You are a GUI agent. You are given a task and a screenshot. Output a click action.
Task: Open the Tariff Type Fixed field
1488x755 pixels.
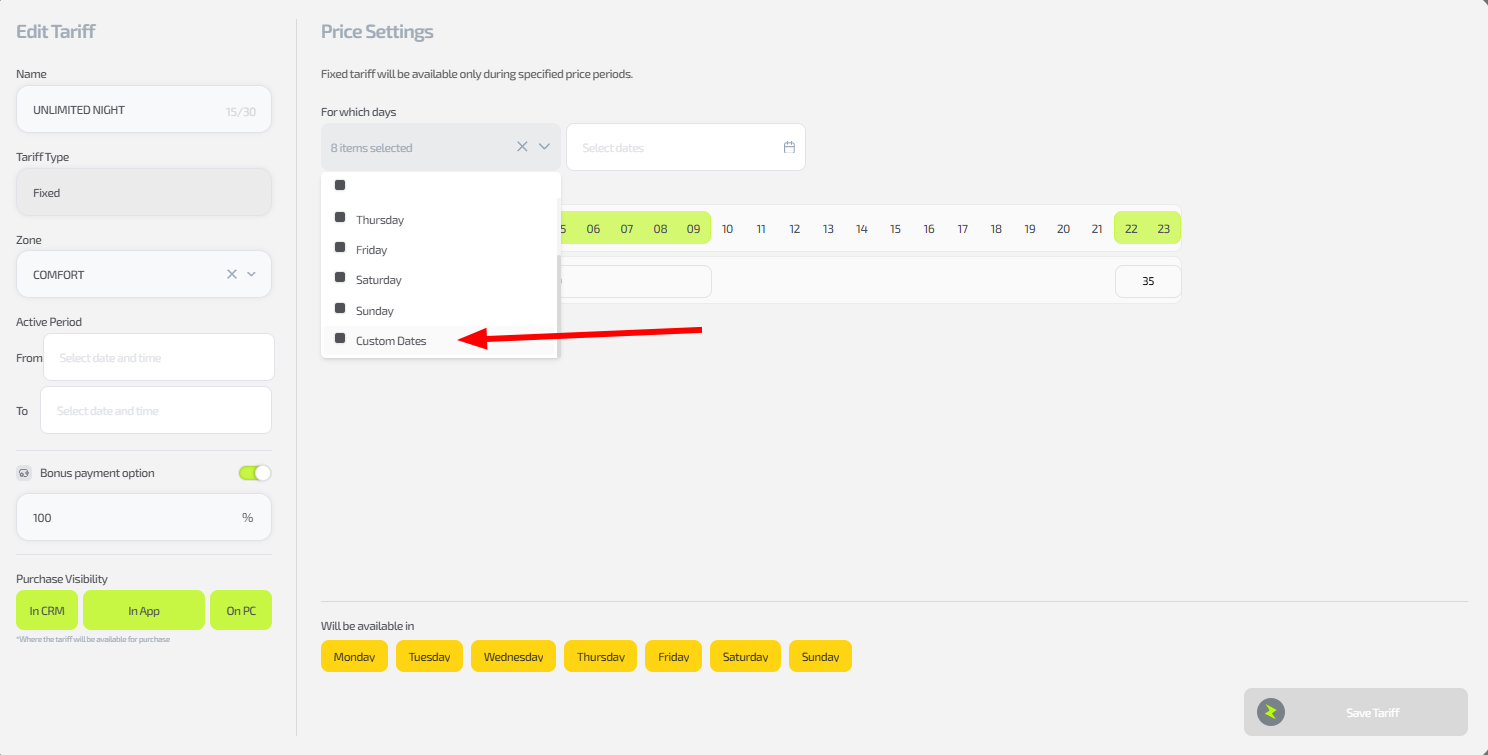click(144, 192)
